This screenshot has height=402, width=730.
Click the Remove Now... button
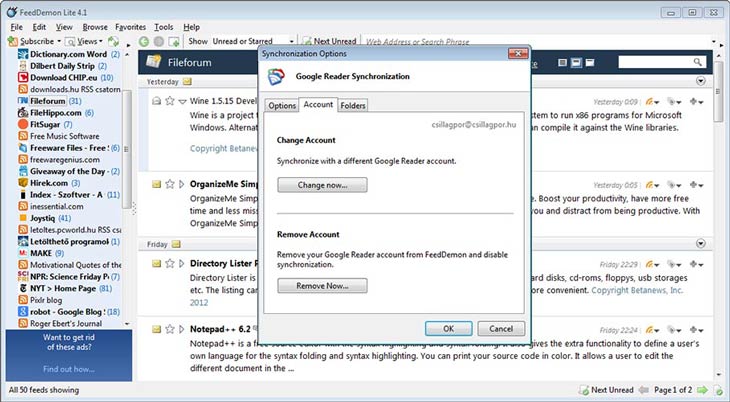click(x=322, y=286)
